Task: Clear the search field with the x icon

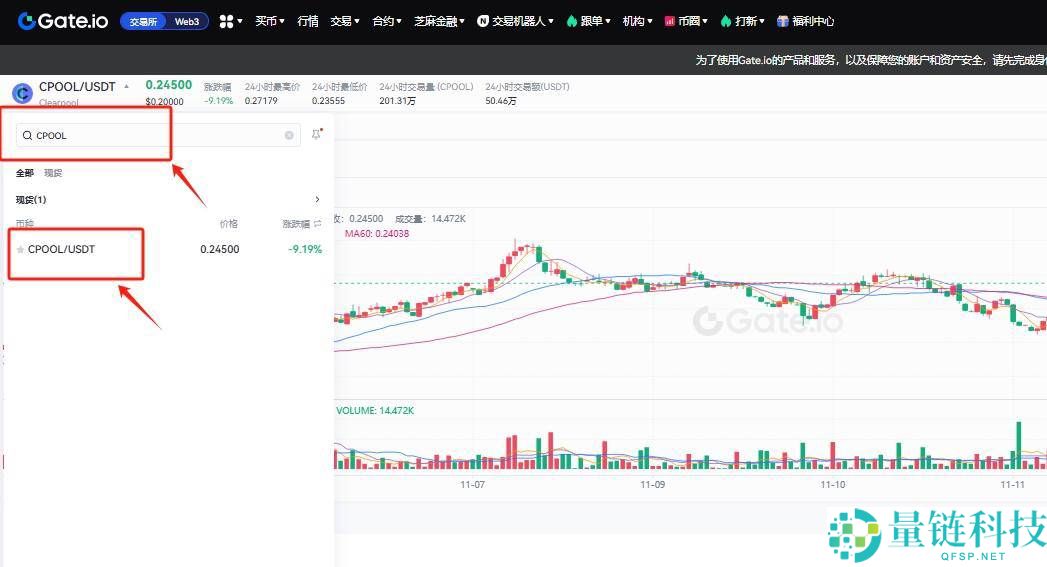Action: 289,136
